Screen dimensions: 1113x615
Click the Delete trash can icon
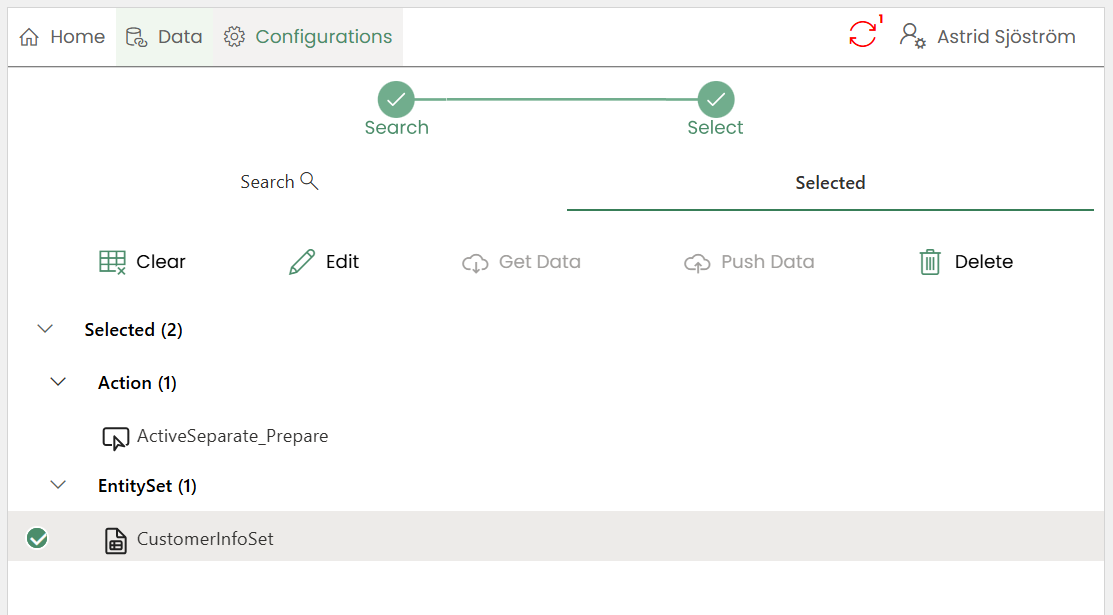point(930,262)
